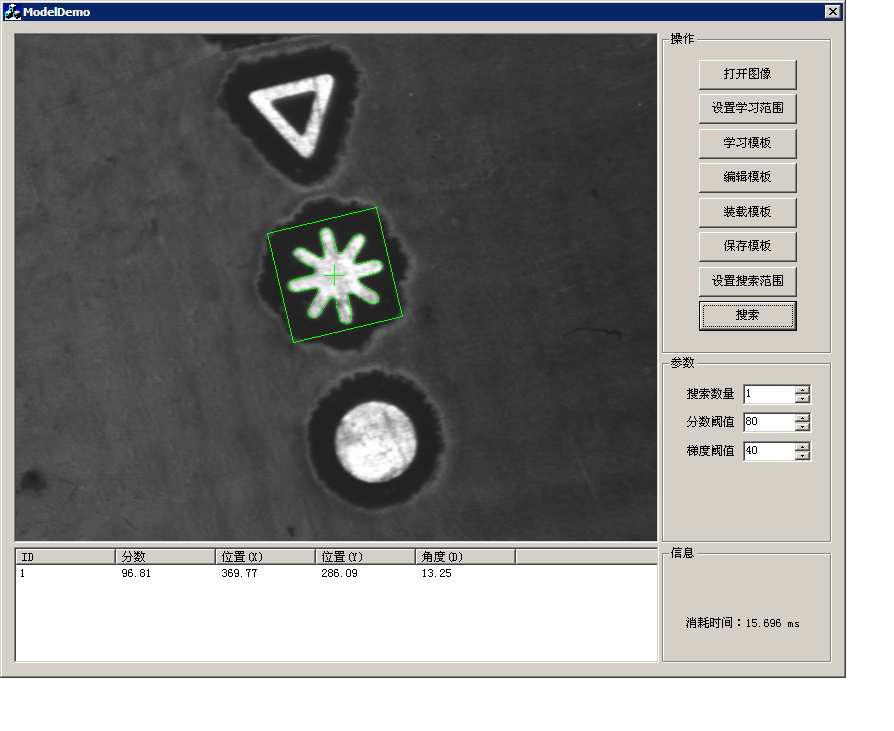Click the 搜索数量 input field
The width and height of the screenshot is (894, 731).
point(769,394)
